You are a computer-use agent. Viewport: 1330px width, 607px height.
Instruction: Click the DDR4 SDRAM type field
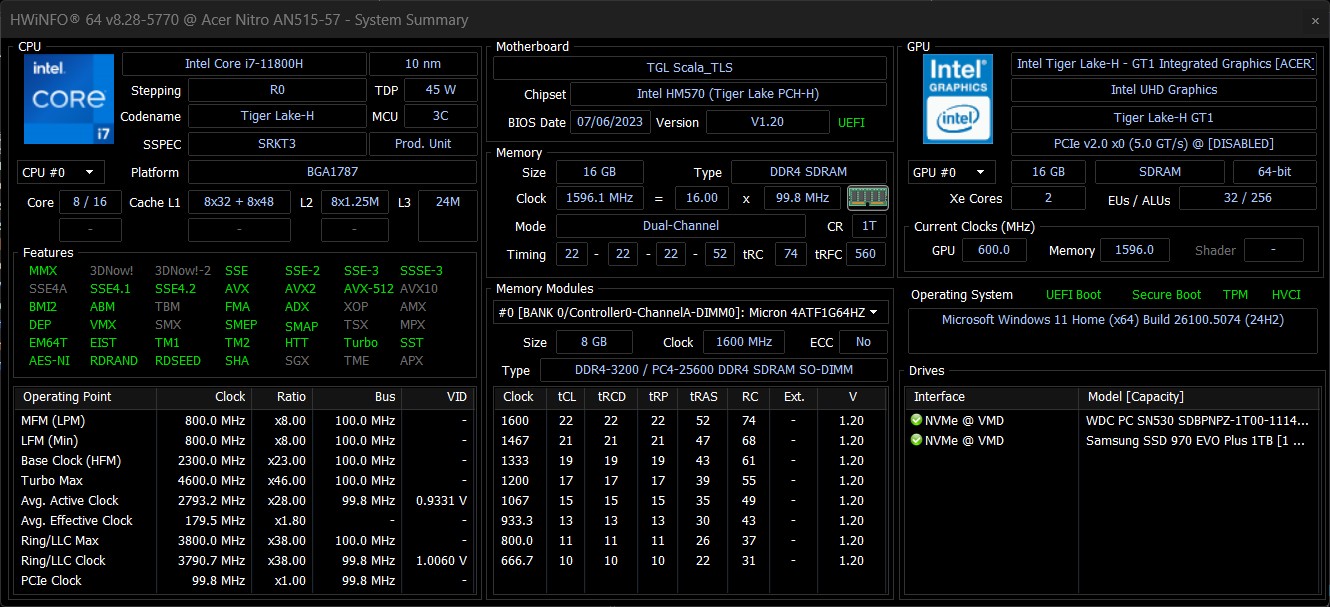coord(809,172)
